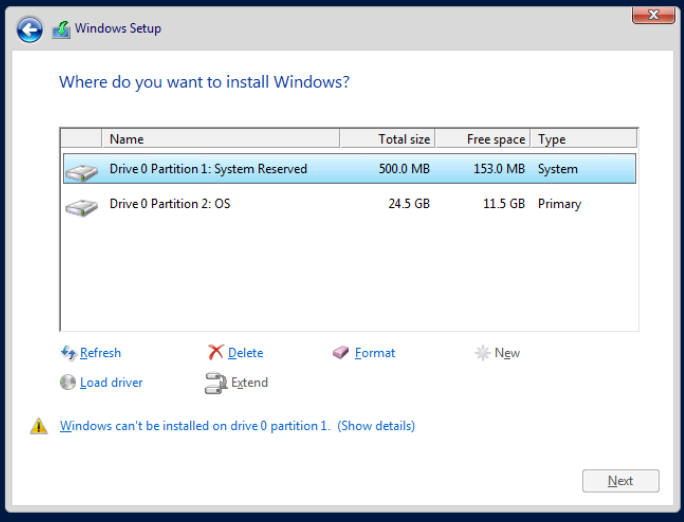Click the Format eraser icon
The width and height of the screenshot is (684, 522).
pyautogui.click(x=341, y=353)
